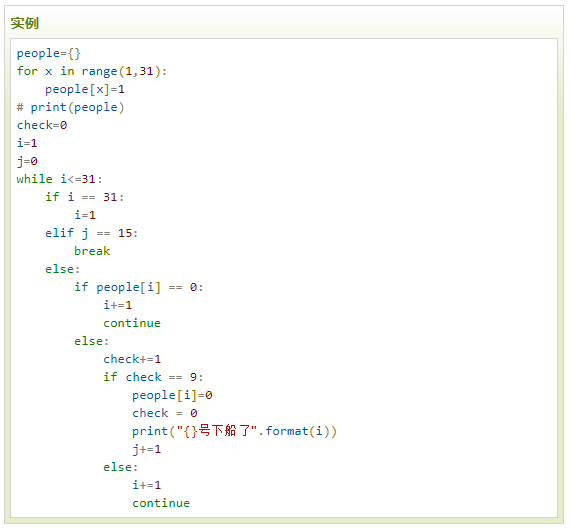
Task: Click the line people={}
Action: [x=49, y=54]
